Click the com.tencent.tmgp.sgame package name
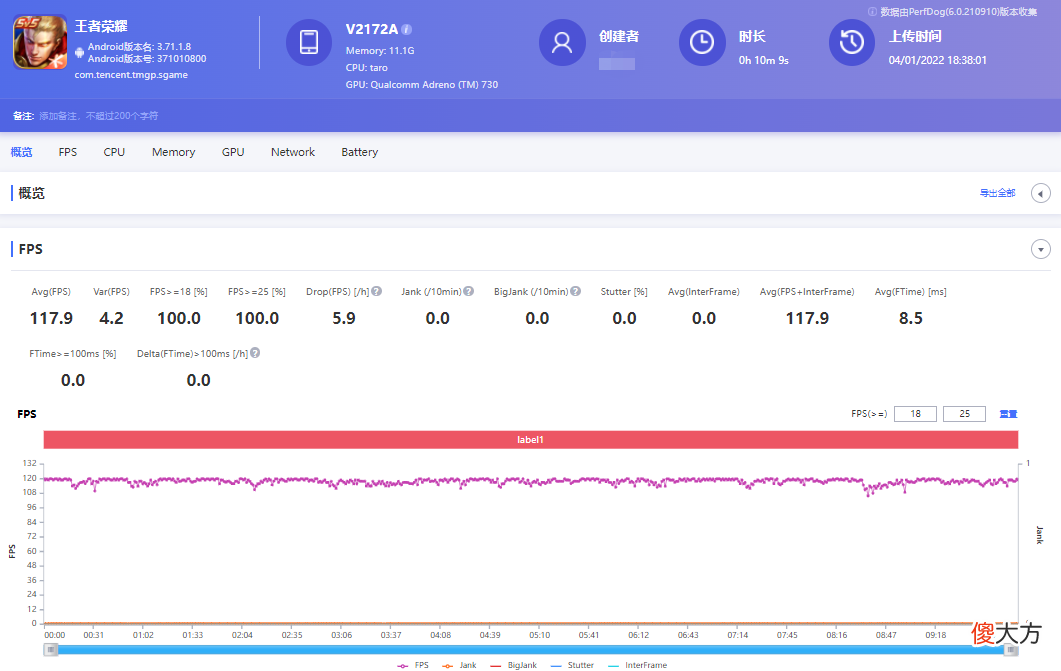1061x671 pixels. point(131,75)
